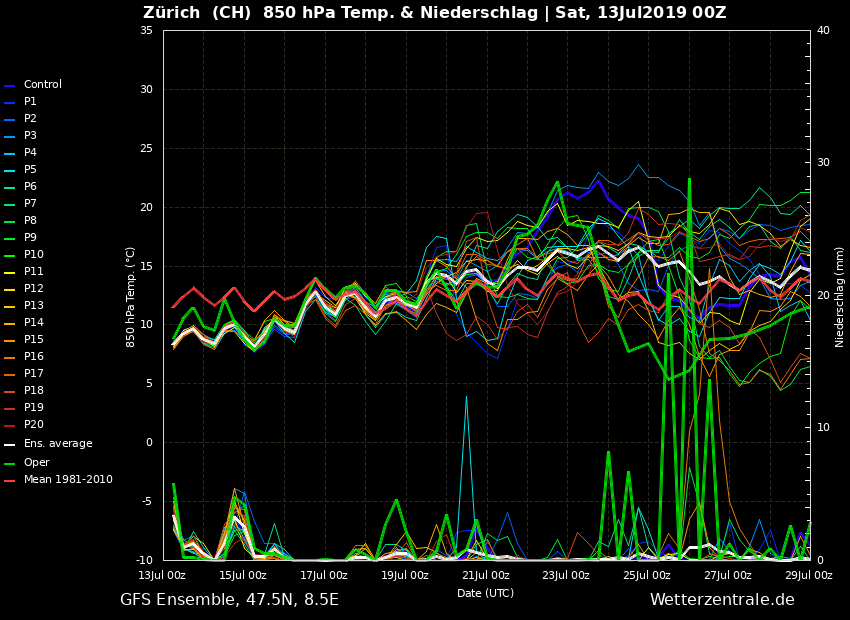Click the white Ens. average color line swatch
Viewport: 850px width, 620px height.
pyautogui.click(x=10, y=445)
